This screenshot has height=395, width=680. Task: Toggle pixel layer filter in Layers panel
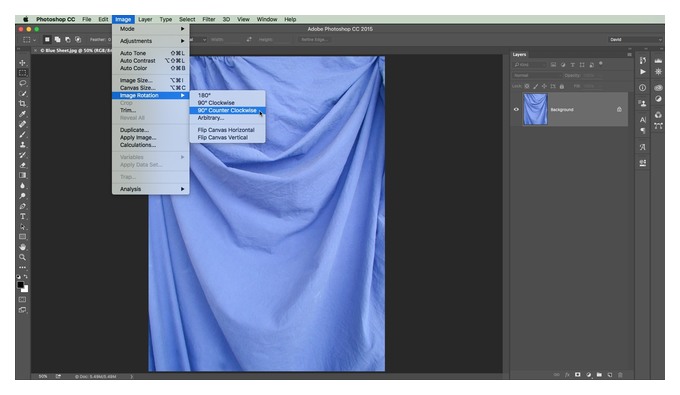(553, 65)
